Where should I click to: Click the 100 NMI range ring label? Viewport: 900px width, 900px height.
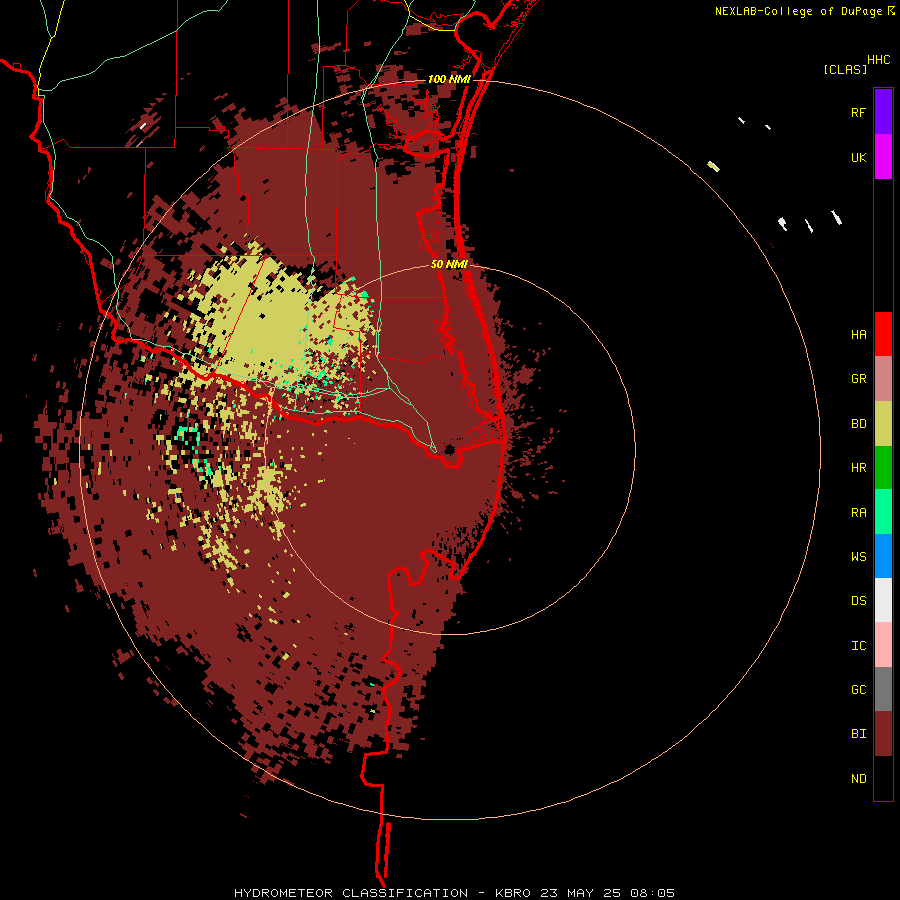point(449,79)
